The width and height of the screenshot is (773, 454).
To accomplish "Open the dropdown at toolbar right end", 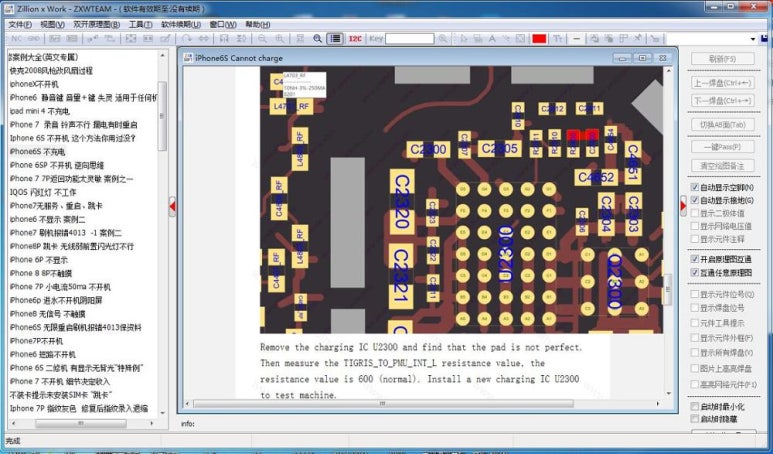I will (753, 39).
